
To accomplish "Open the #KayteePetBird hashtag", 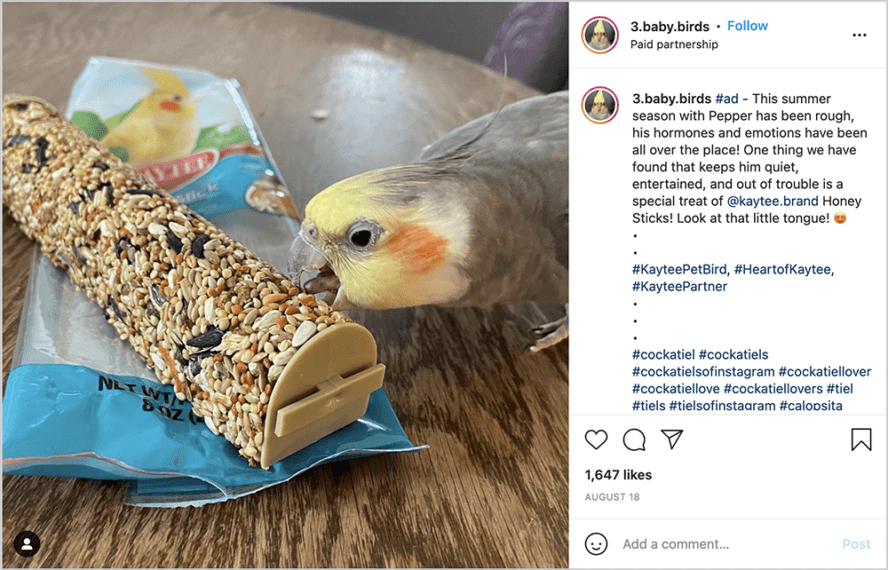I will tap(680, 269).
